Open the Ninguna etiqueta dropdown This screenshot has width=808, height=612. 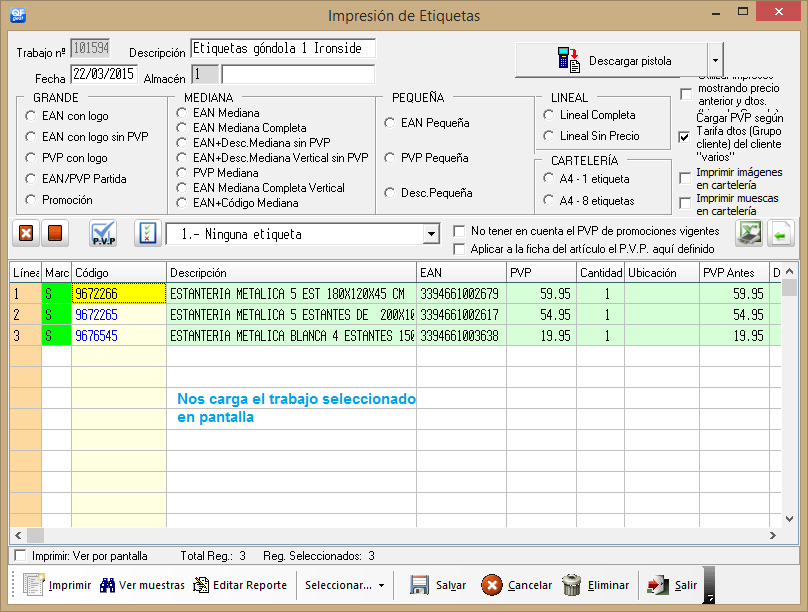(x=431, y=234)
